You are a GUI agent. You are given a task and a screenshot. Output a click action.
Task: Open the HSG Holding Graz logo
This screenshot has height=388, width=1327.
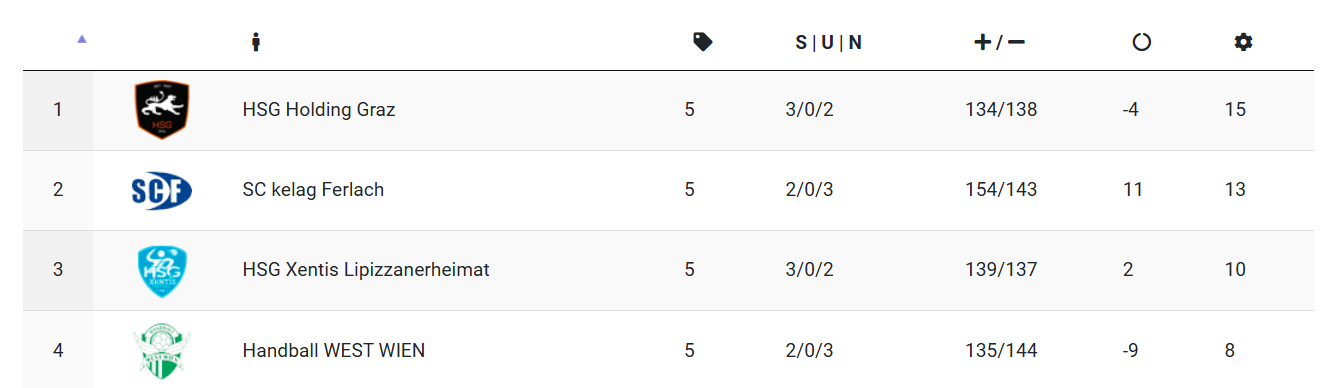[x=162, y=110]
